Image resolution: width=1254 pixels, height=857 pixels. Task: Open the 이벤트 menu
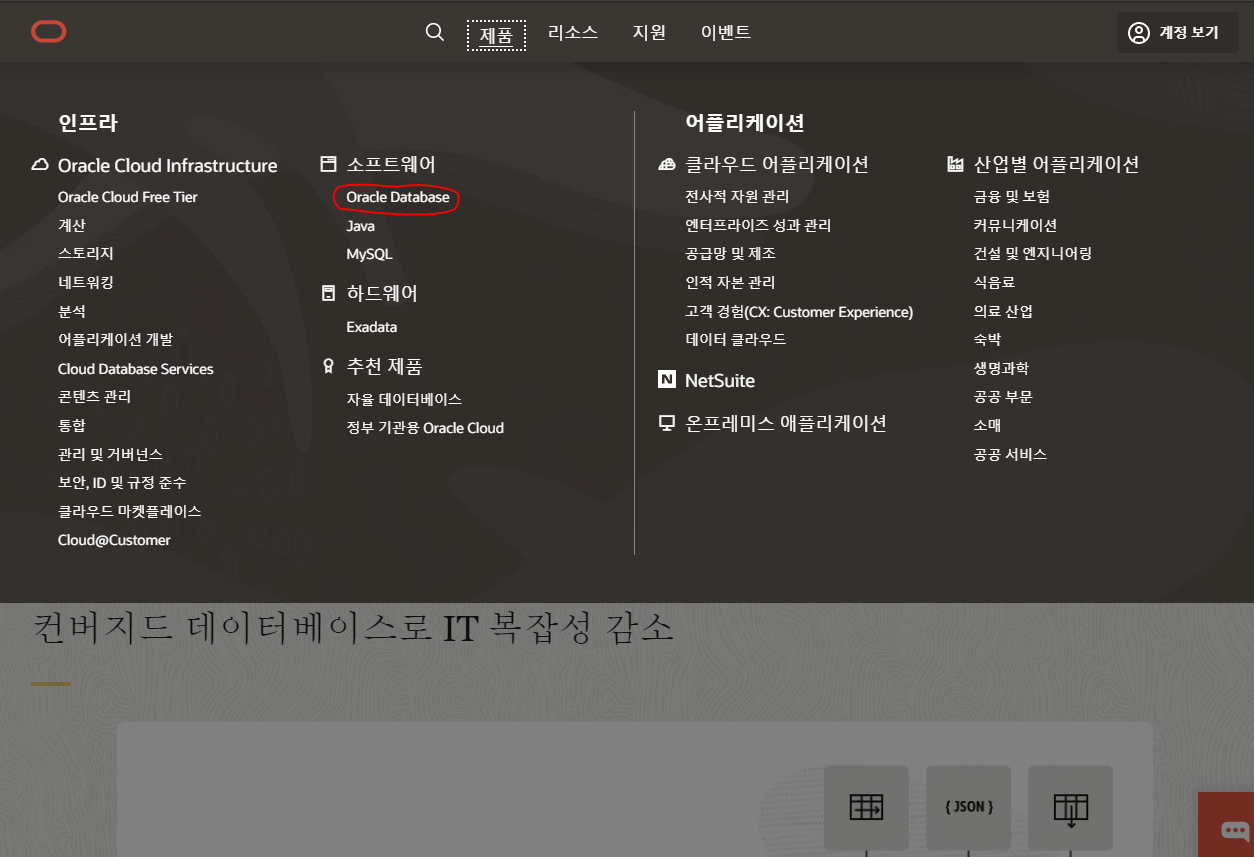tap(726, 32)
